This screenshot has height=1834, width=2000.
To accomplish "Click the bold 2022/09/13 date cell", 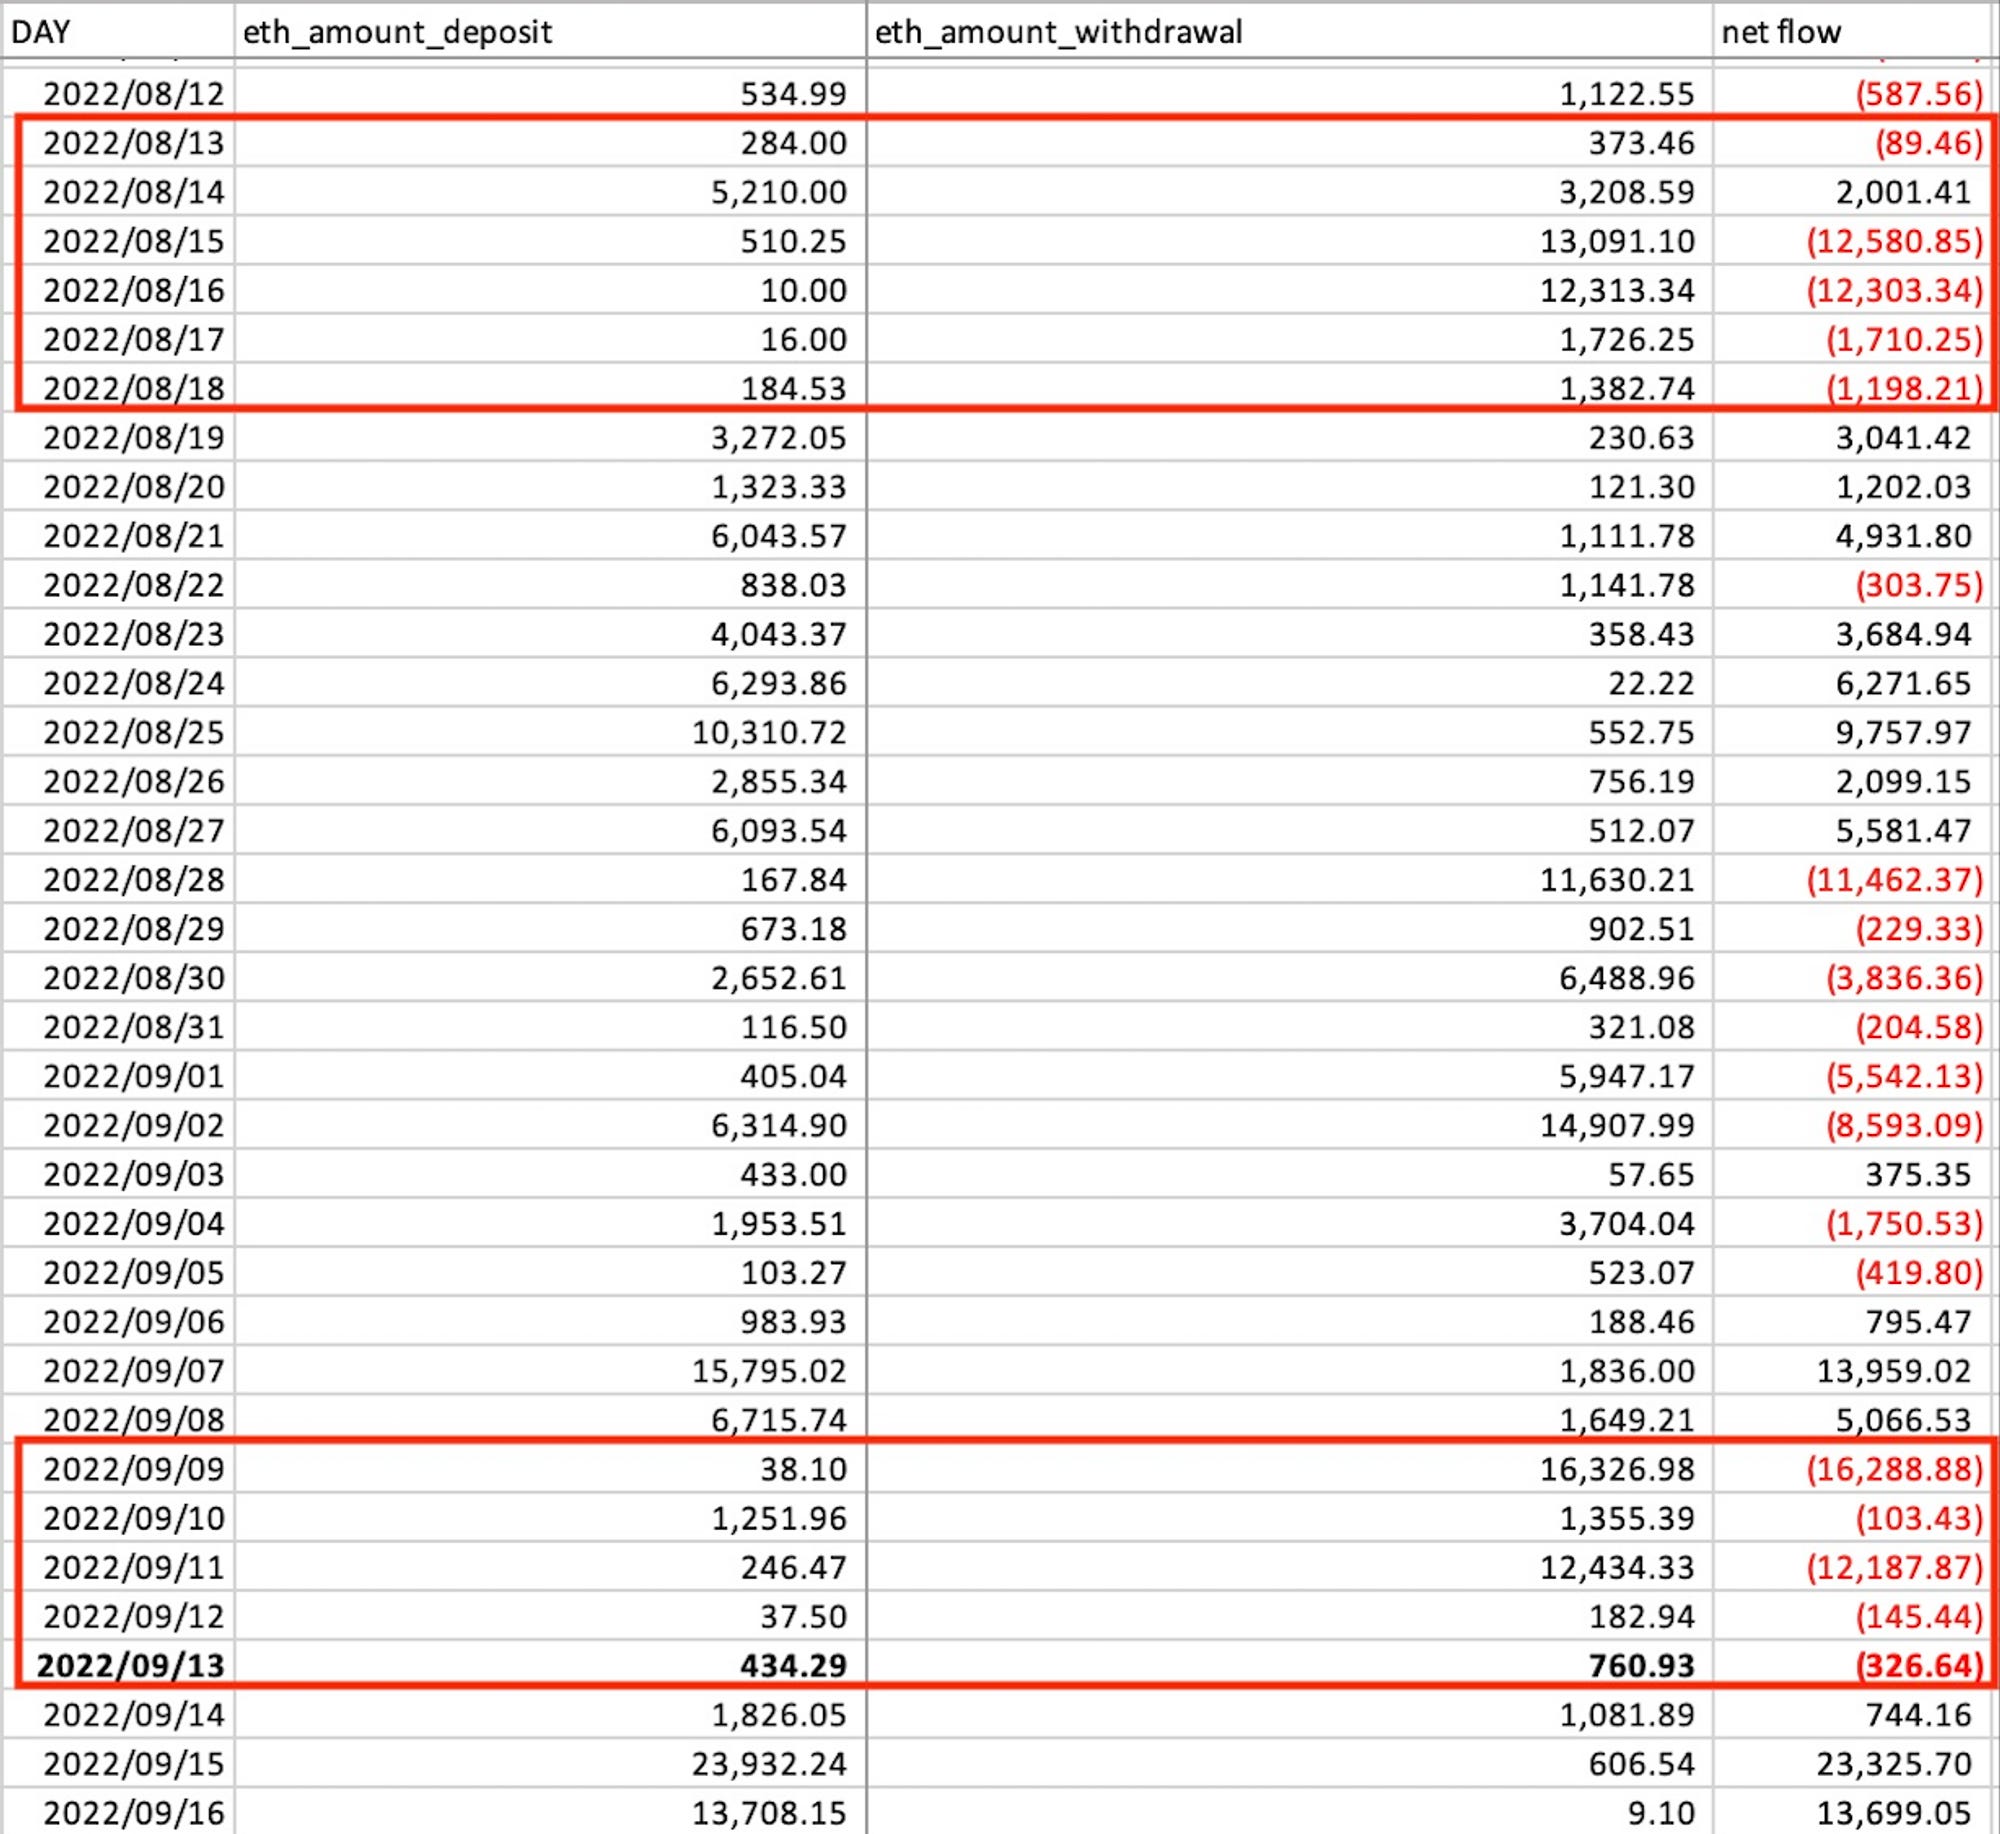I will pos(131,1665).
